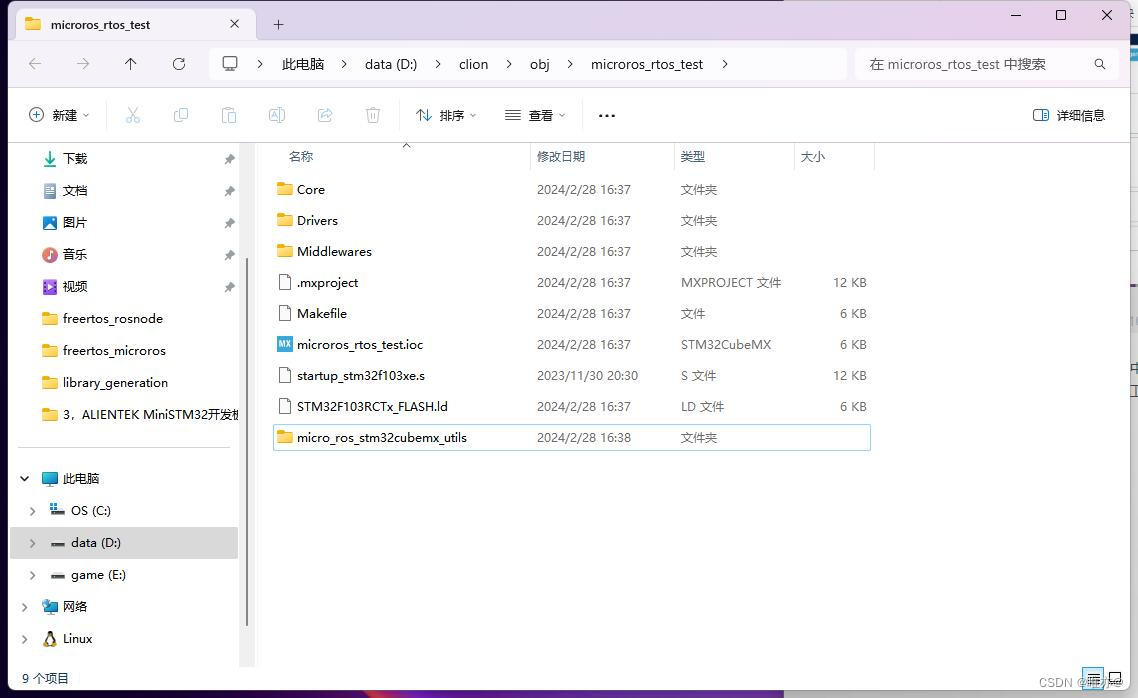This screenshot has height=698, width=1138.
Task: Refresh the current folder view
Action: [179, 64]
